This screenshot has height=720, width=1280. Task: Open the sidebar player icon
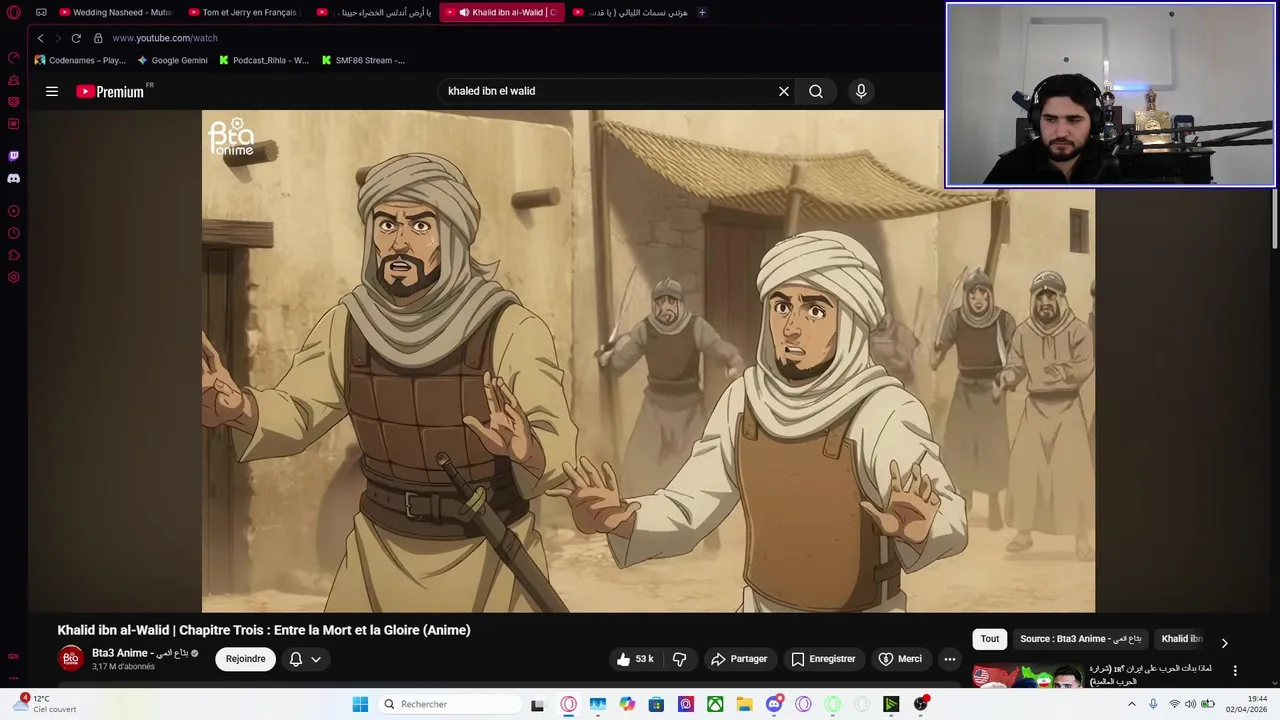(14, 211)
